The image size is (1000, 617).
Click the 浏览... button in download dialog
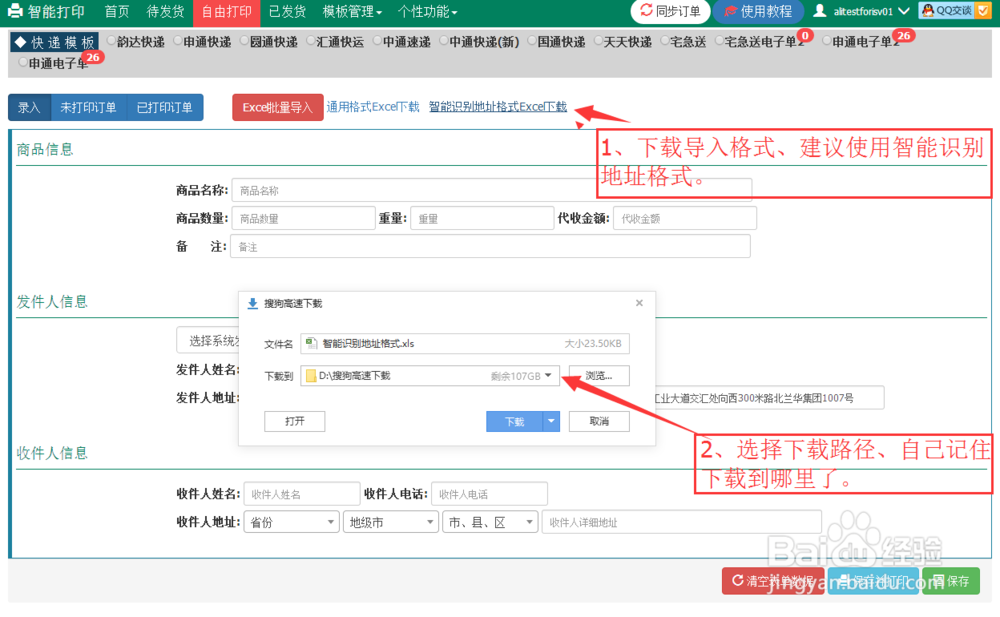tap(599, 376)
